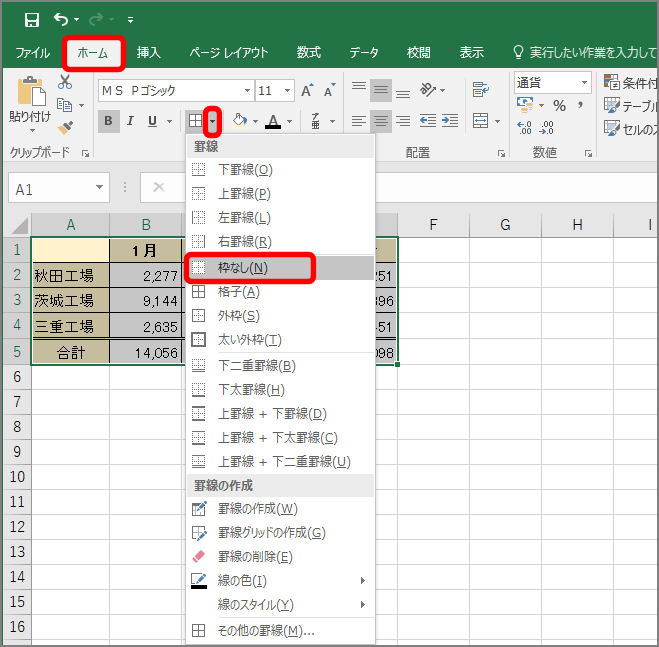The width and height of the screenshot is (659, 647).
Task: Merge and center the selected cells
Action: click(x=480, y=121)
